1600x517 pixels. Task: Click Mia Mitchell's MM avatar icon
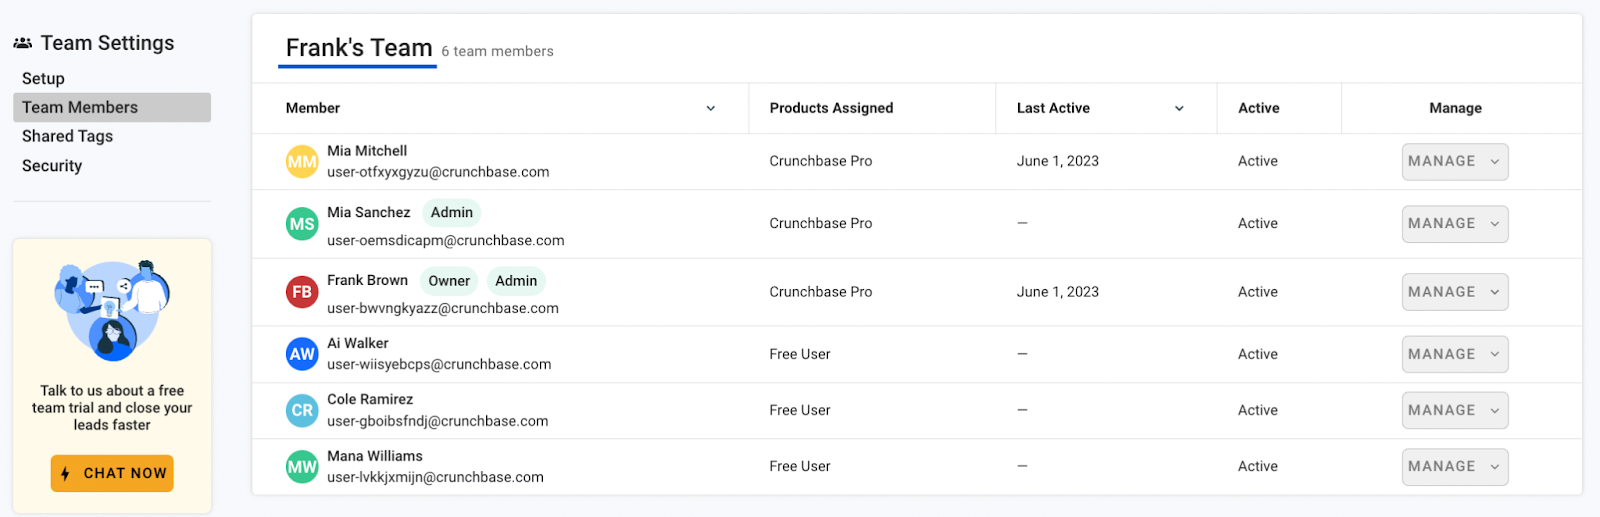[302, 162]
